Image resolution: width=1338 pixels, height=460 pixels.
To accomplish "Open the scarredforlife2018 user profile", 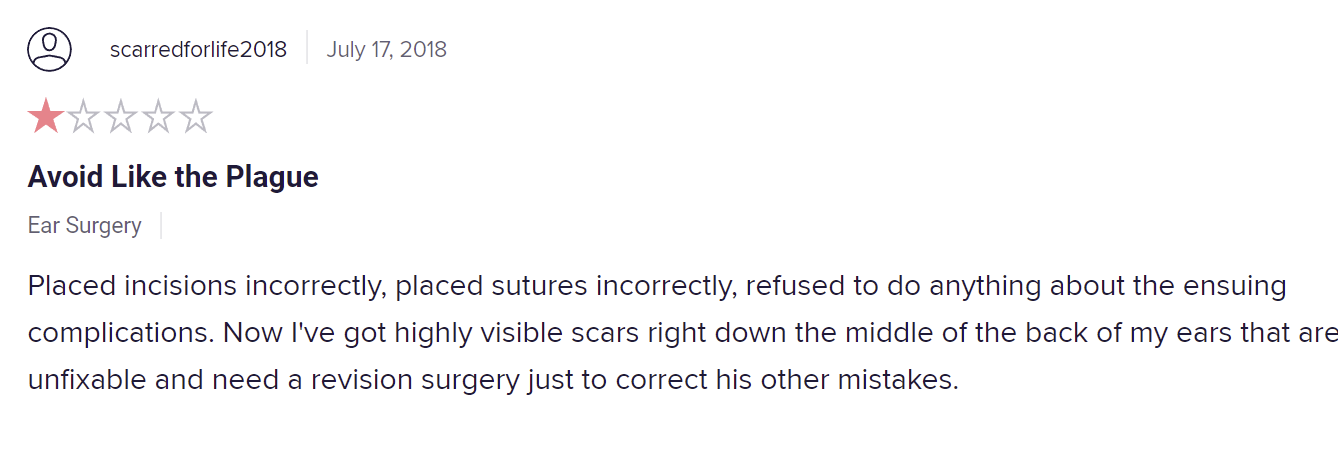I will [198, 49].
